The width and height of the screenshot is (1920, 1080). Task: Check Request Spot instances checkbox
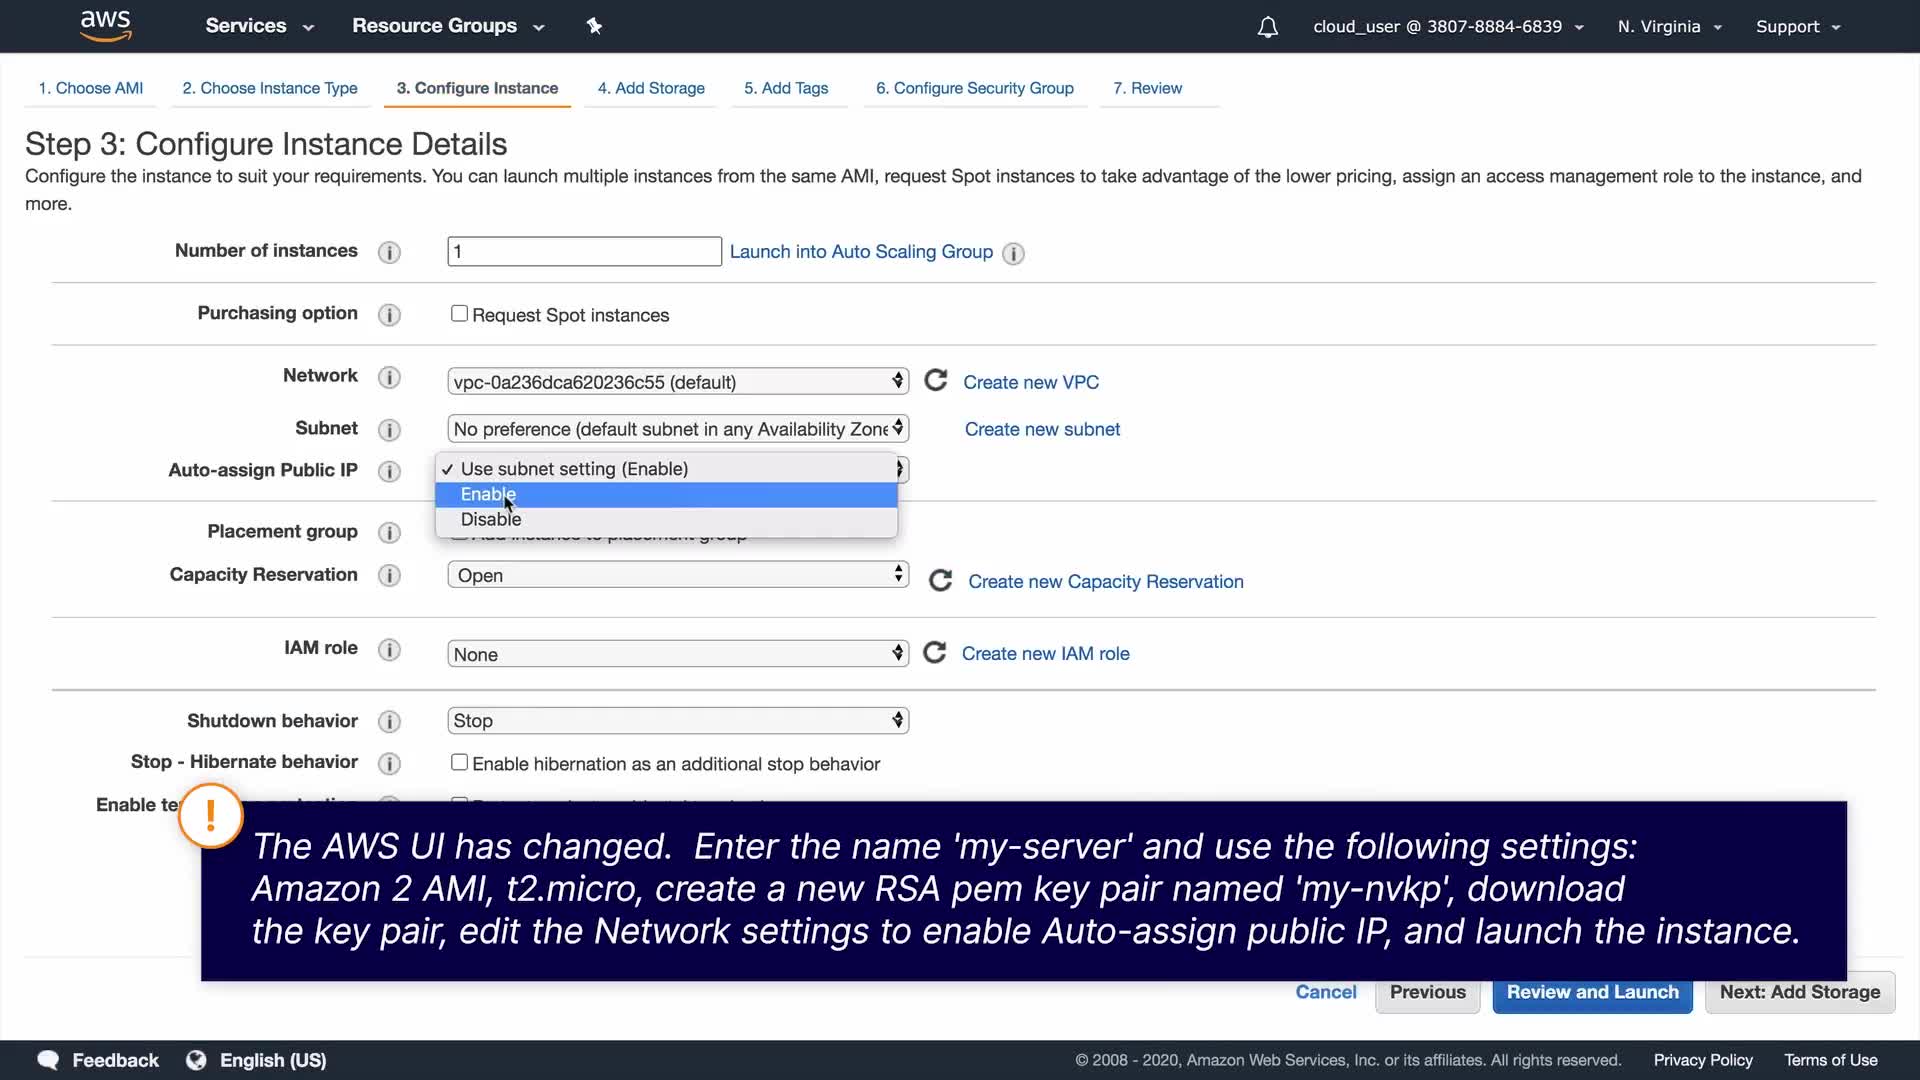click(459, 314)
